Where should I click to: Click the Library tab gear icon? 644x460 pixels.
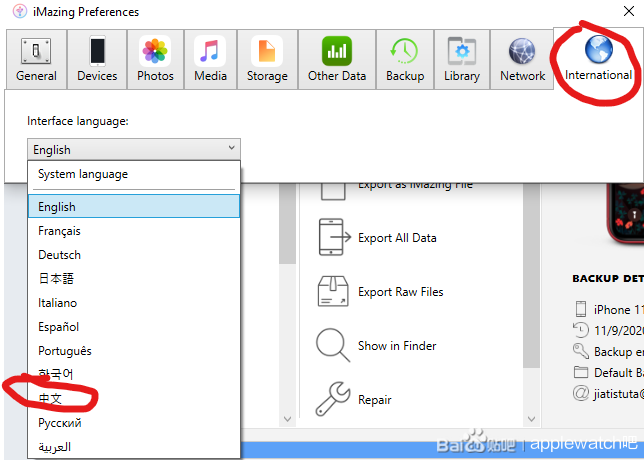pyautogui.click(x=462, y=51)
